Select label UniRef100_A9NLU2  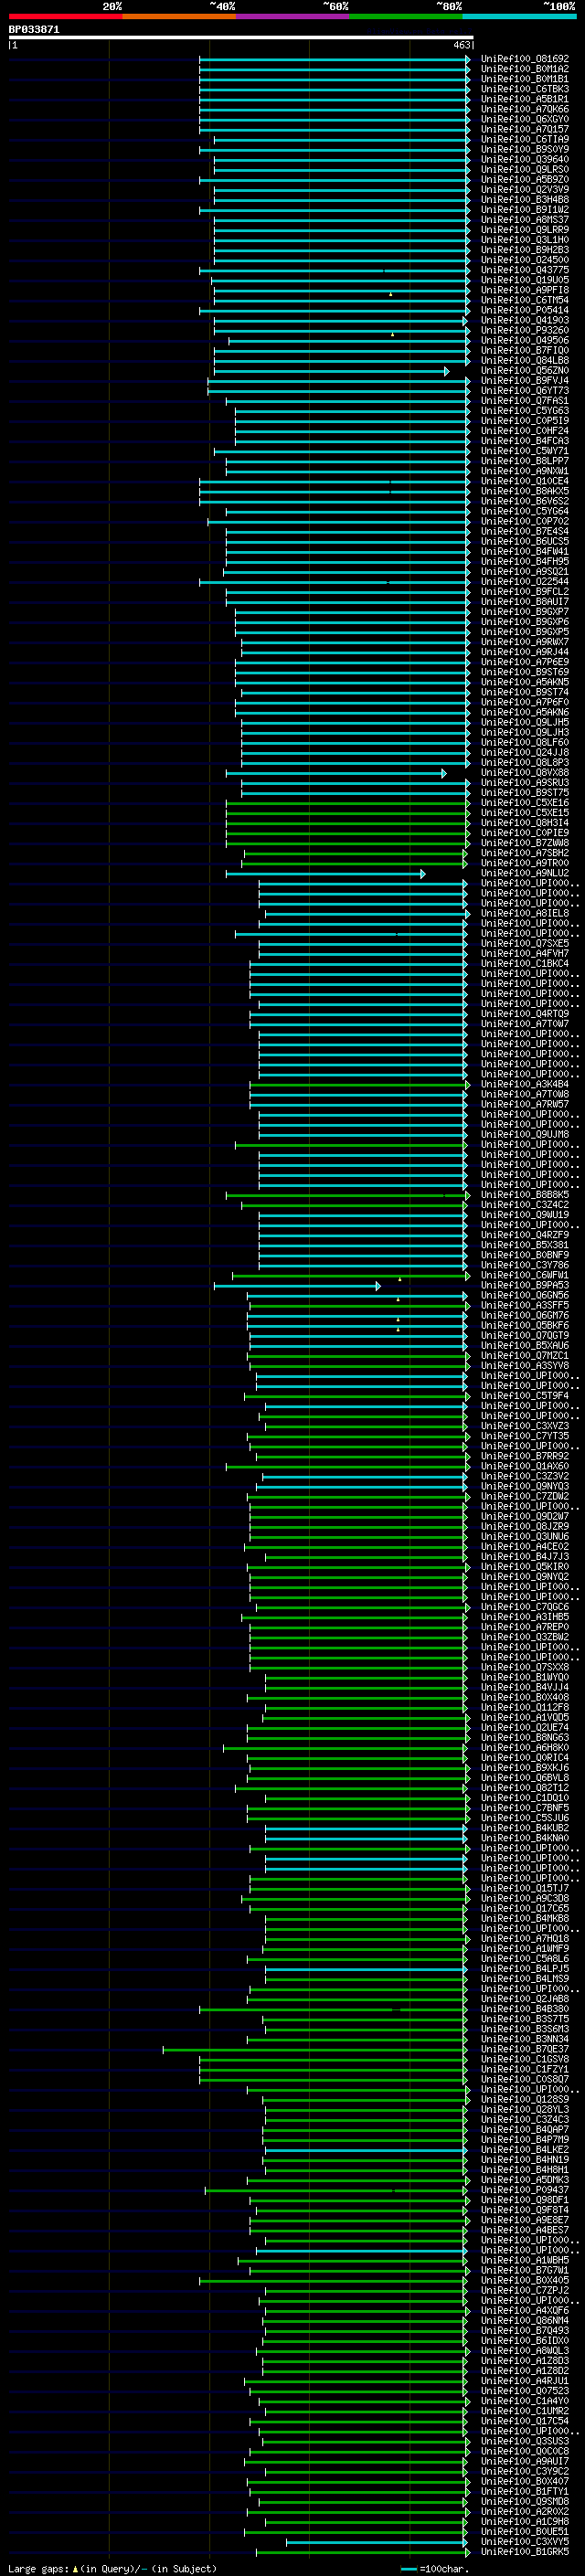coord(525,874)
